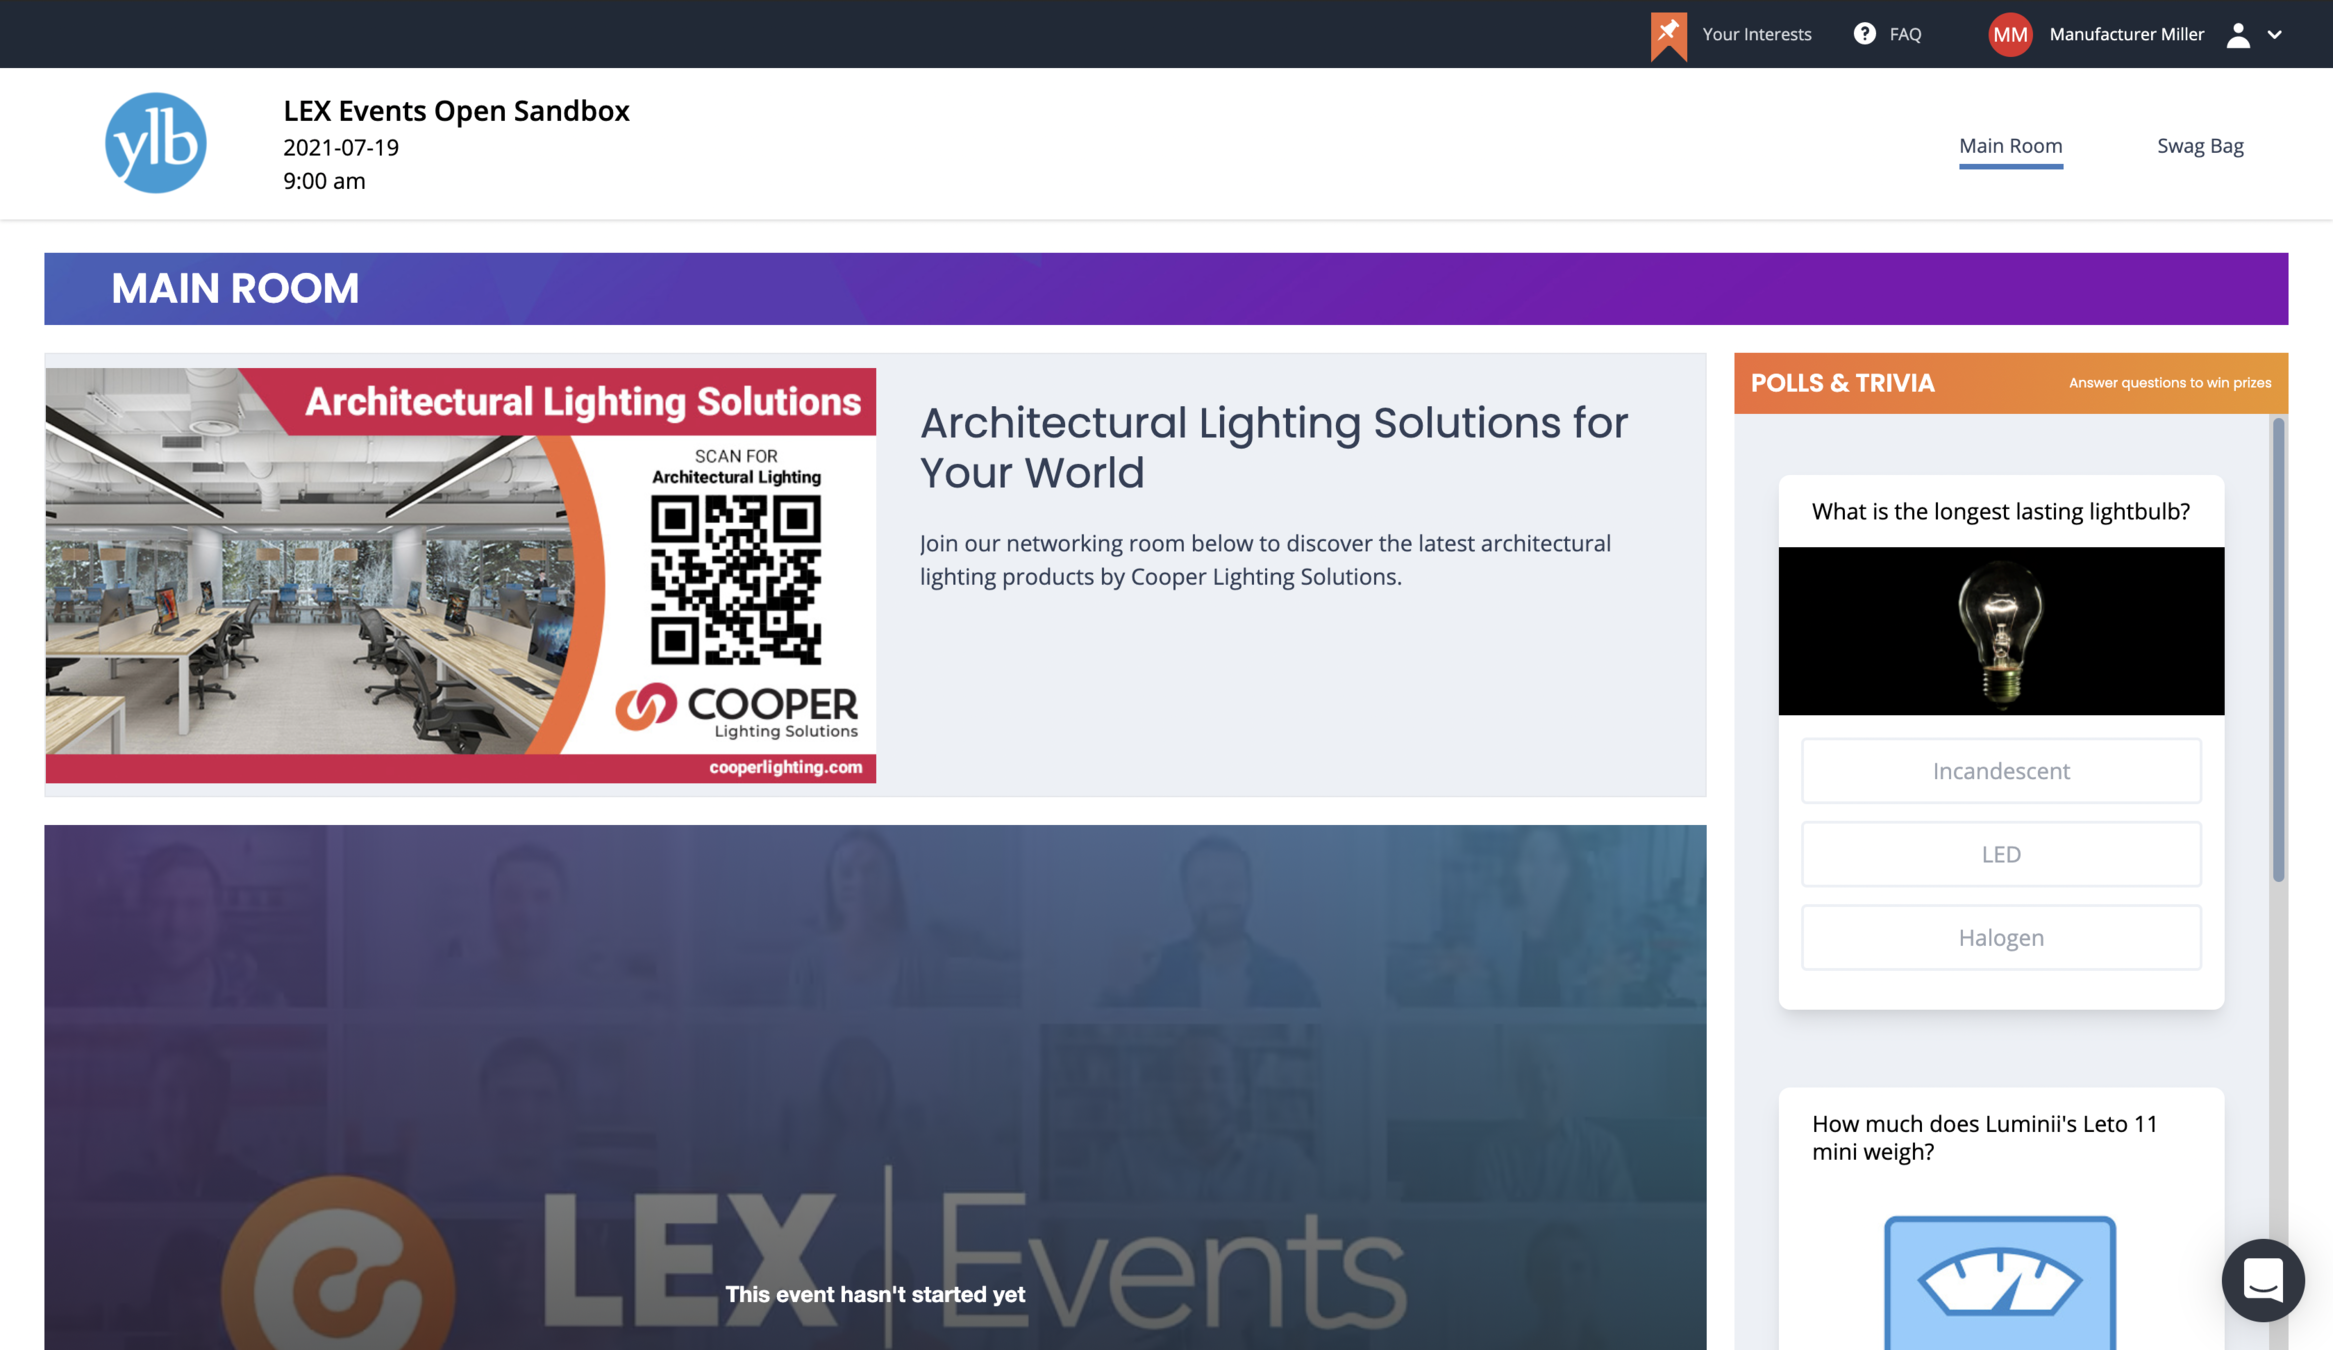Select the Incandescent answer option
The width and height of the screenshot is (2333, 1350).
2000,771
